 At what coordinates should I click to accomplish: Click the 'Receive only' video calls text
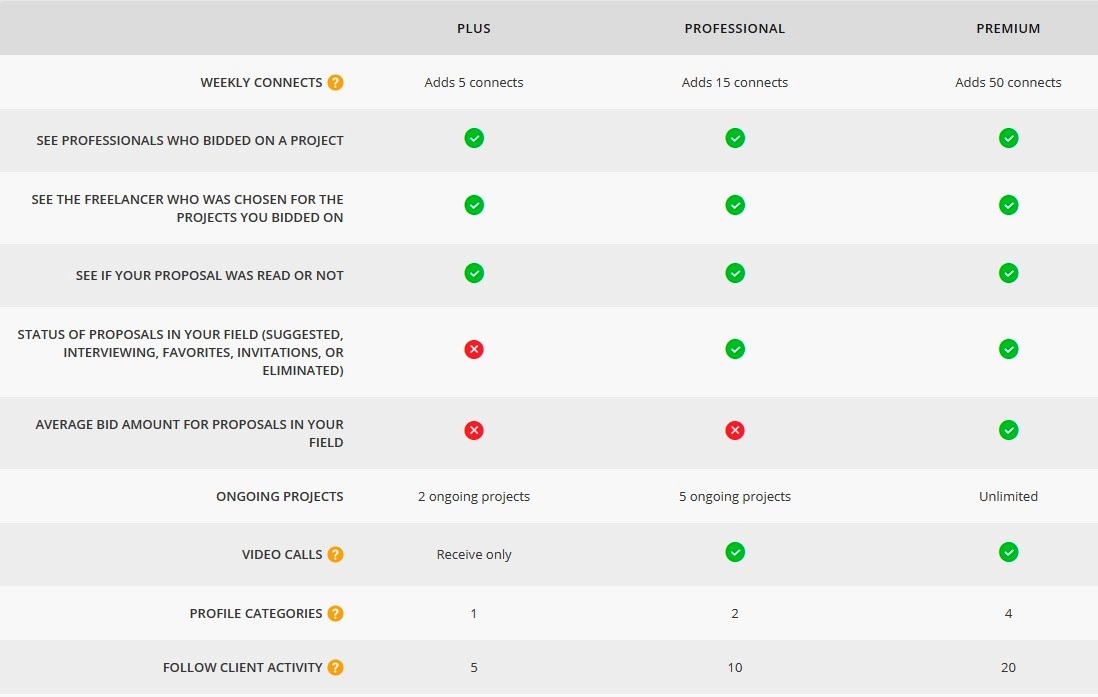pos(474,554)
